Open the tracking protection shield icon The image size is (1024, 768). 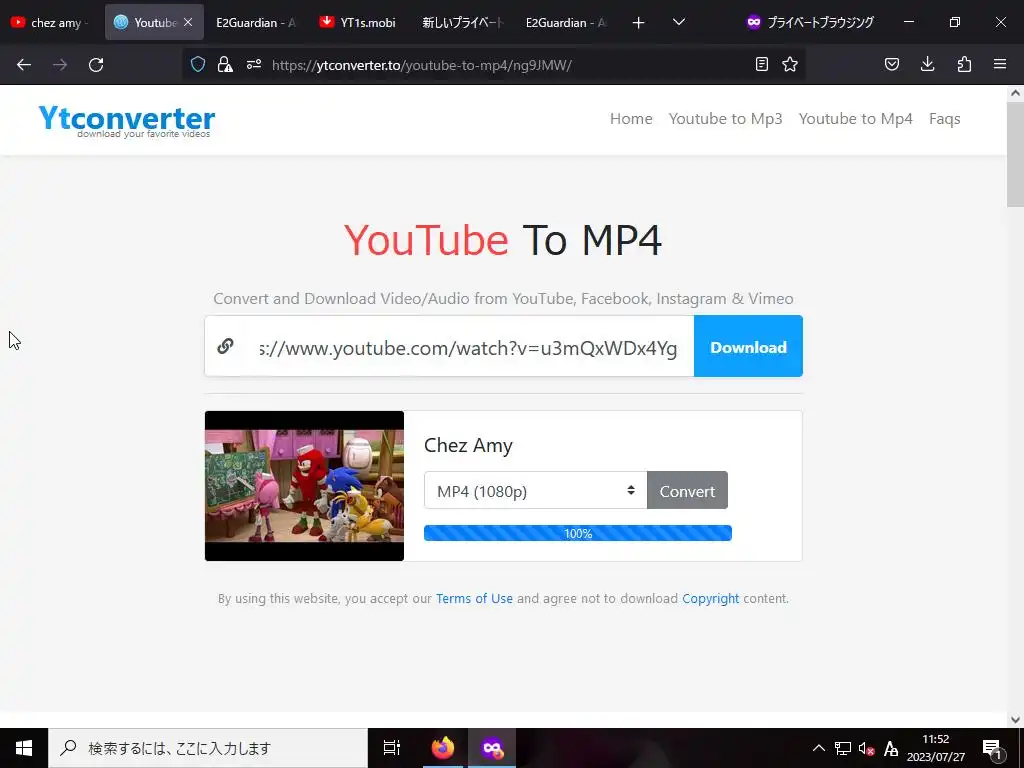[x=198, y=64]
